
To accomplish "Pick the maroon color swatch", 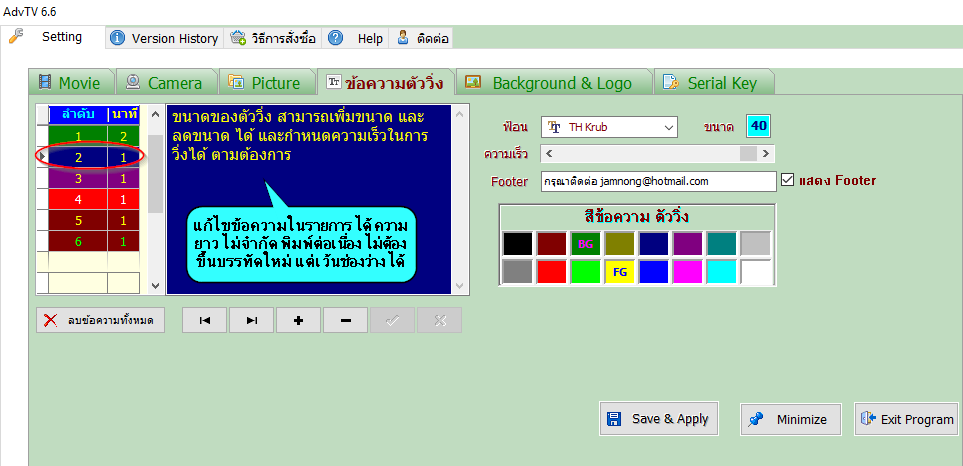I will coord(552,244).
